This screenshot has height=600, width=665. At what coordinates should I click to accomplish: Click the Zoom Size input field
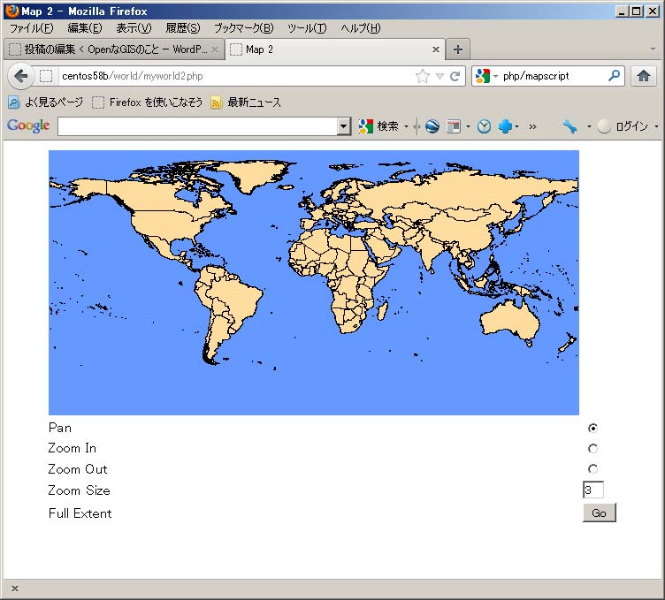click(x=592, y=490)
